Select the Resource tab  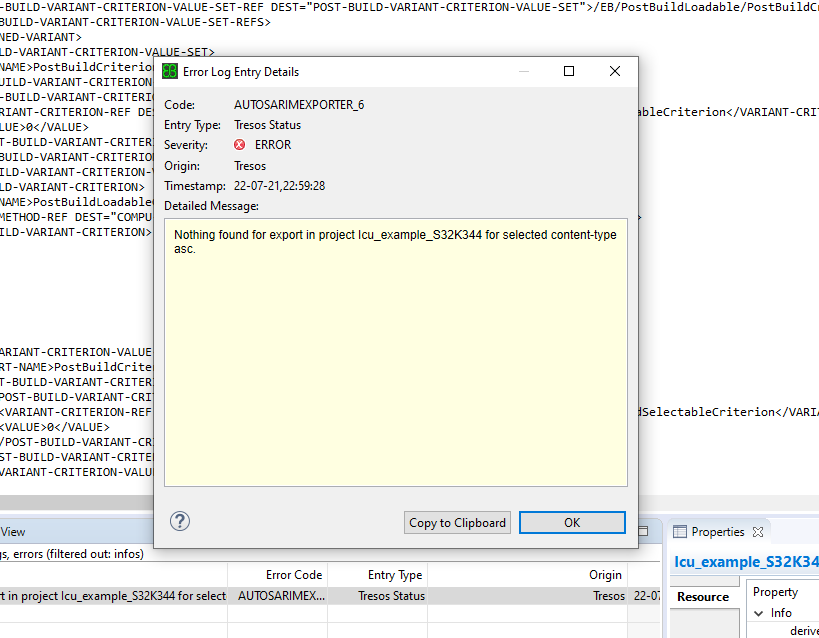click(703, 596)
